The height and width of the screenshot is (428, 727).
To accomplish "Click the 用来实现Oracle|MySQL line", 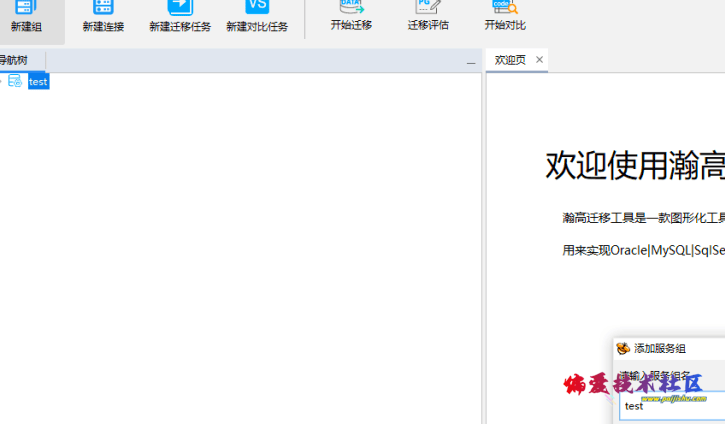I will click(x=644, y=250).
